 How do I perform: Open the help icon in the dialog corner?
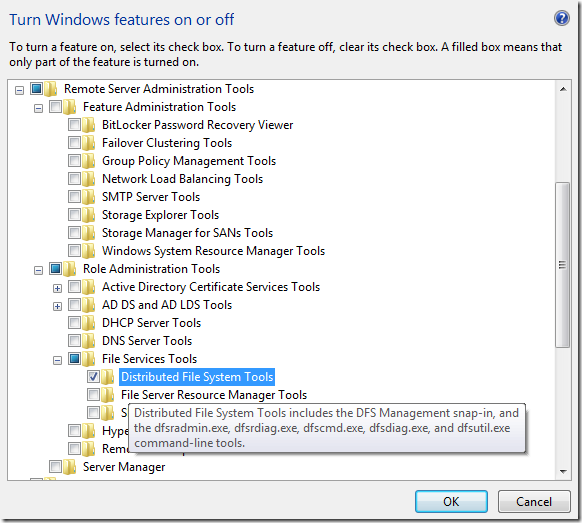click(x=562, y=18)
